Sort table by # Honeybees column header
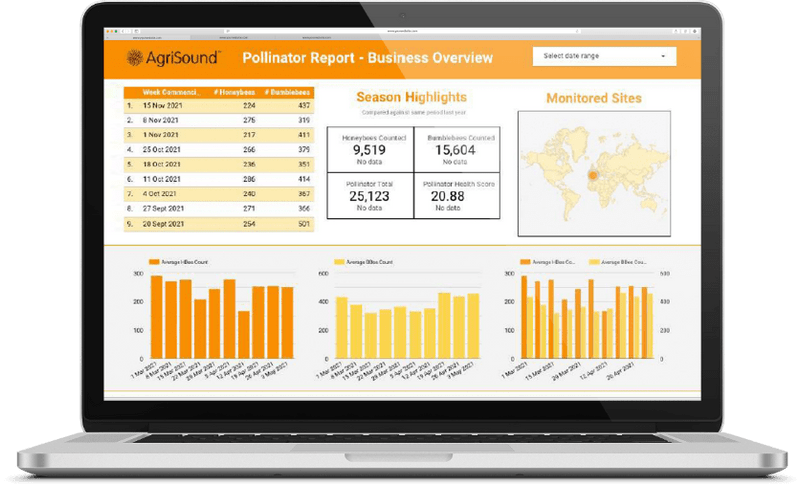 (236, 92)
